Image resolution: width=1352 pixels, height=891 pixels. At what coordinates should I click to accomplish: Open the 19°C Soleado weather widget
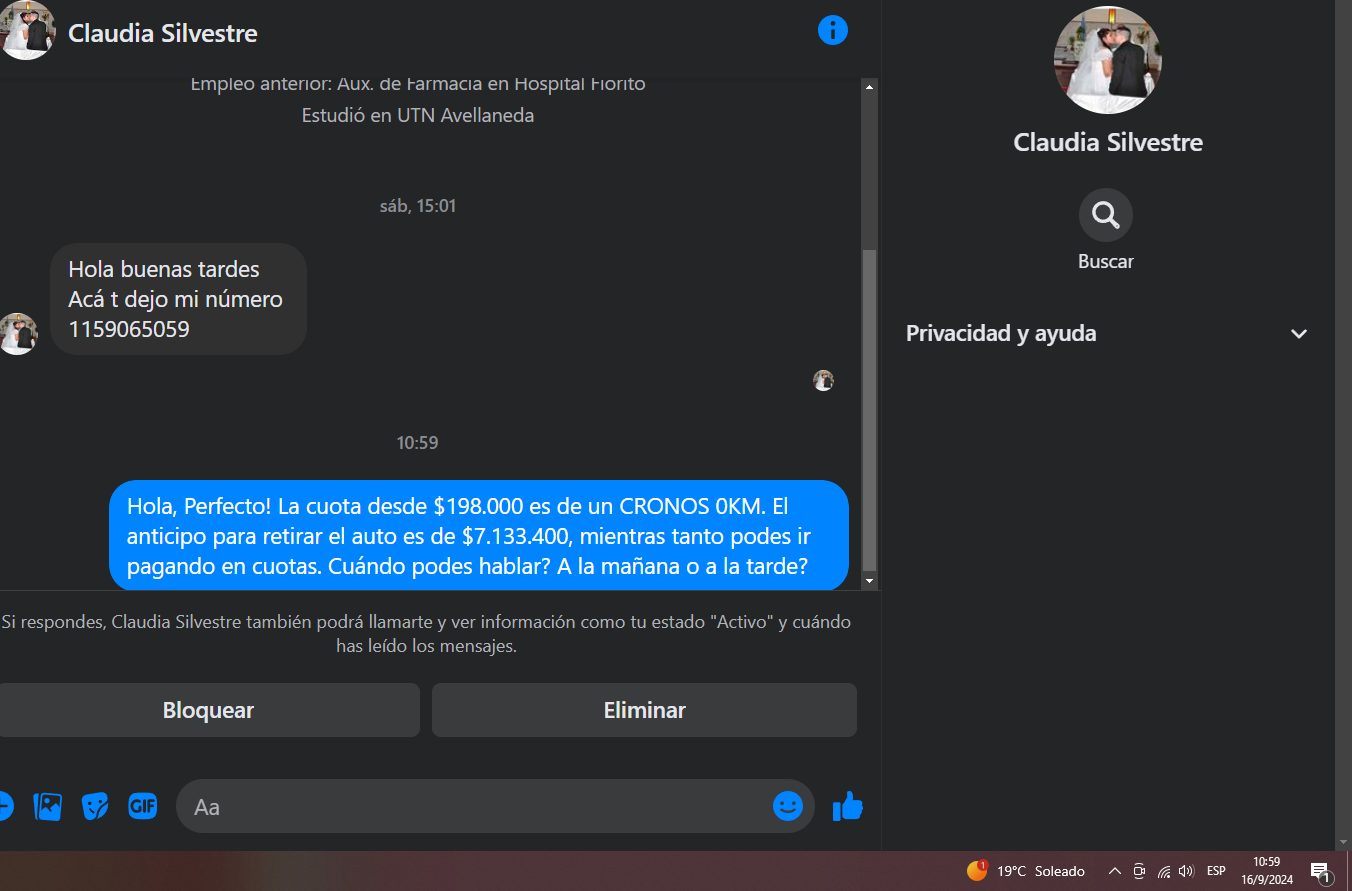point(1026,871)
